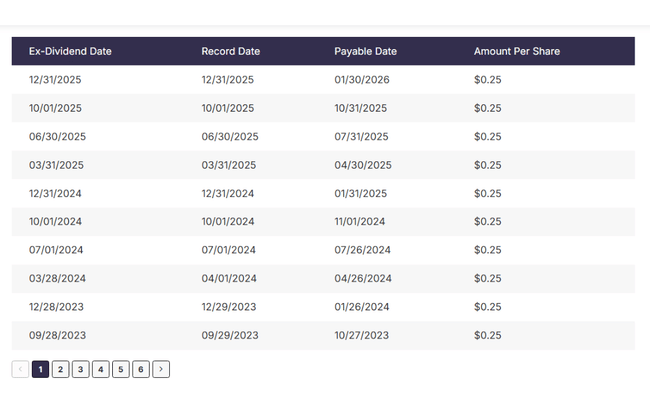650x411 pixels.
Task: Click the previous page left chevron
Action: point(20,369)
